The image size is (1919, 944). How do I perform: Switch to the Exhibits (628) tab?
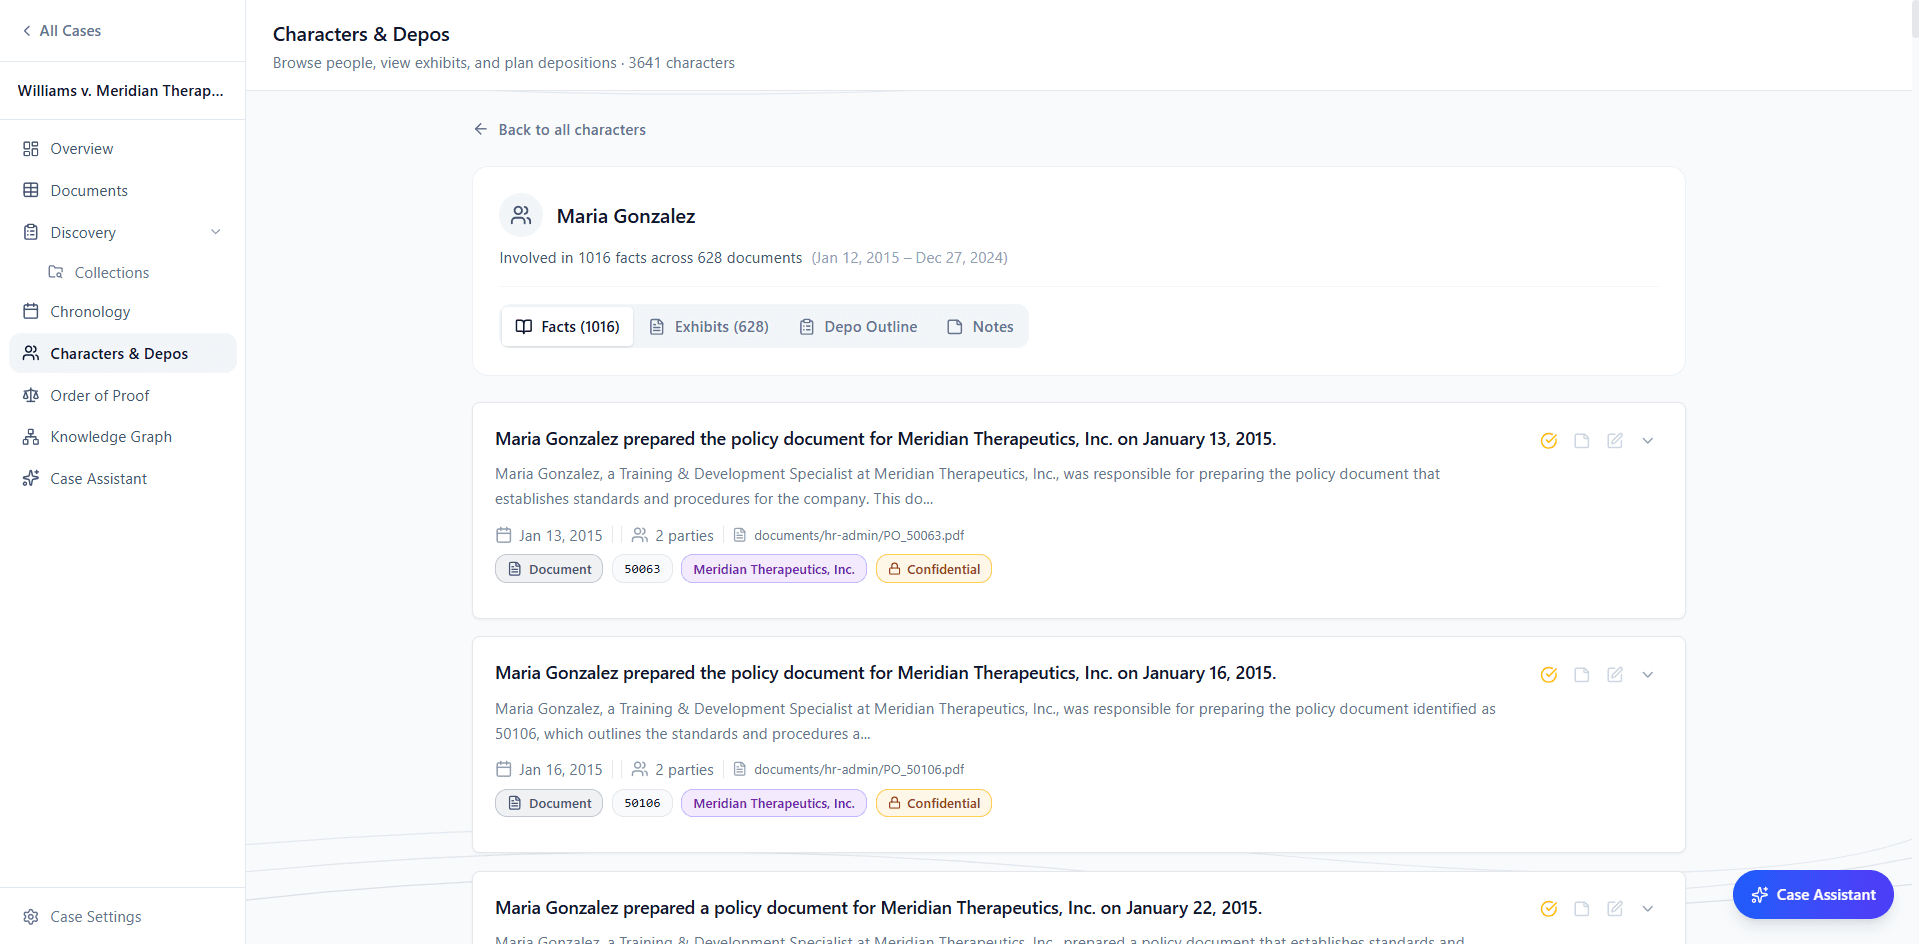pyautogui.click(x=709, y=327)
